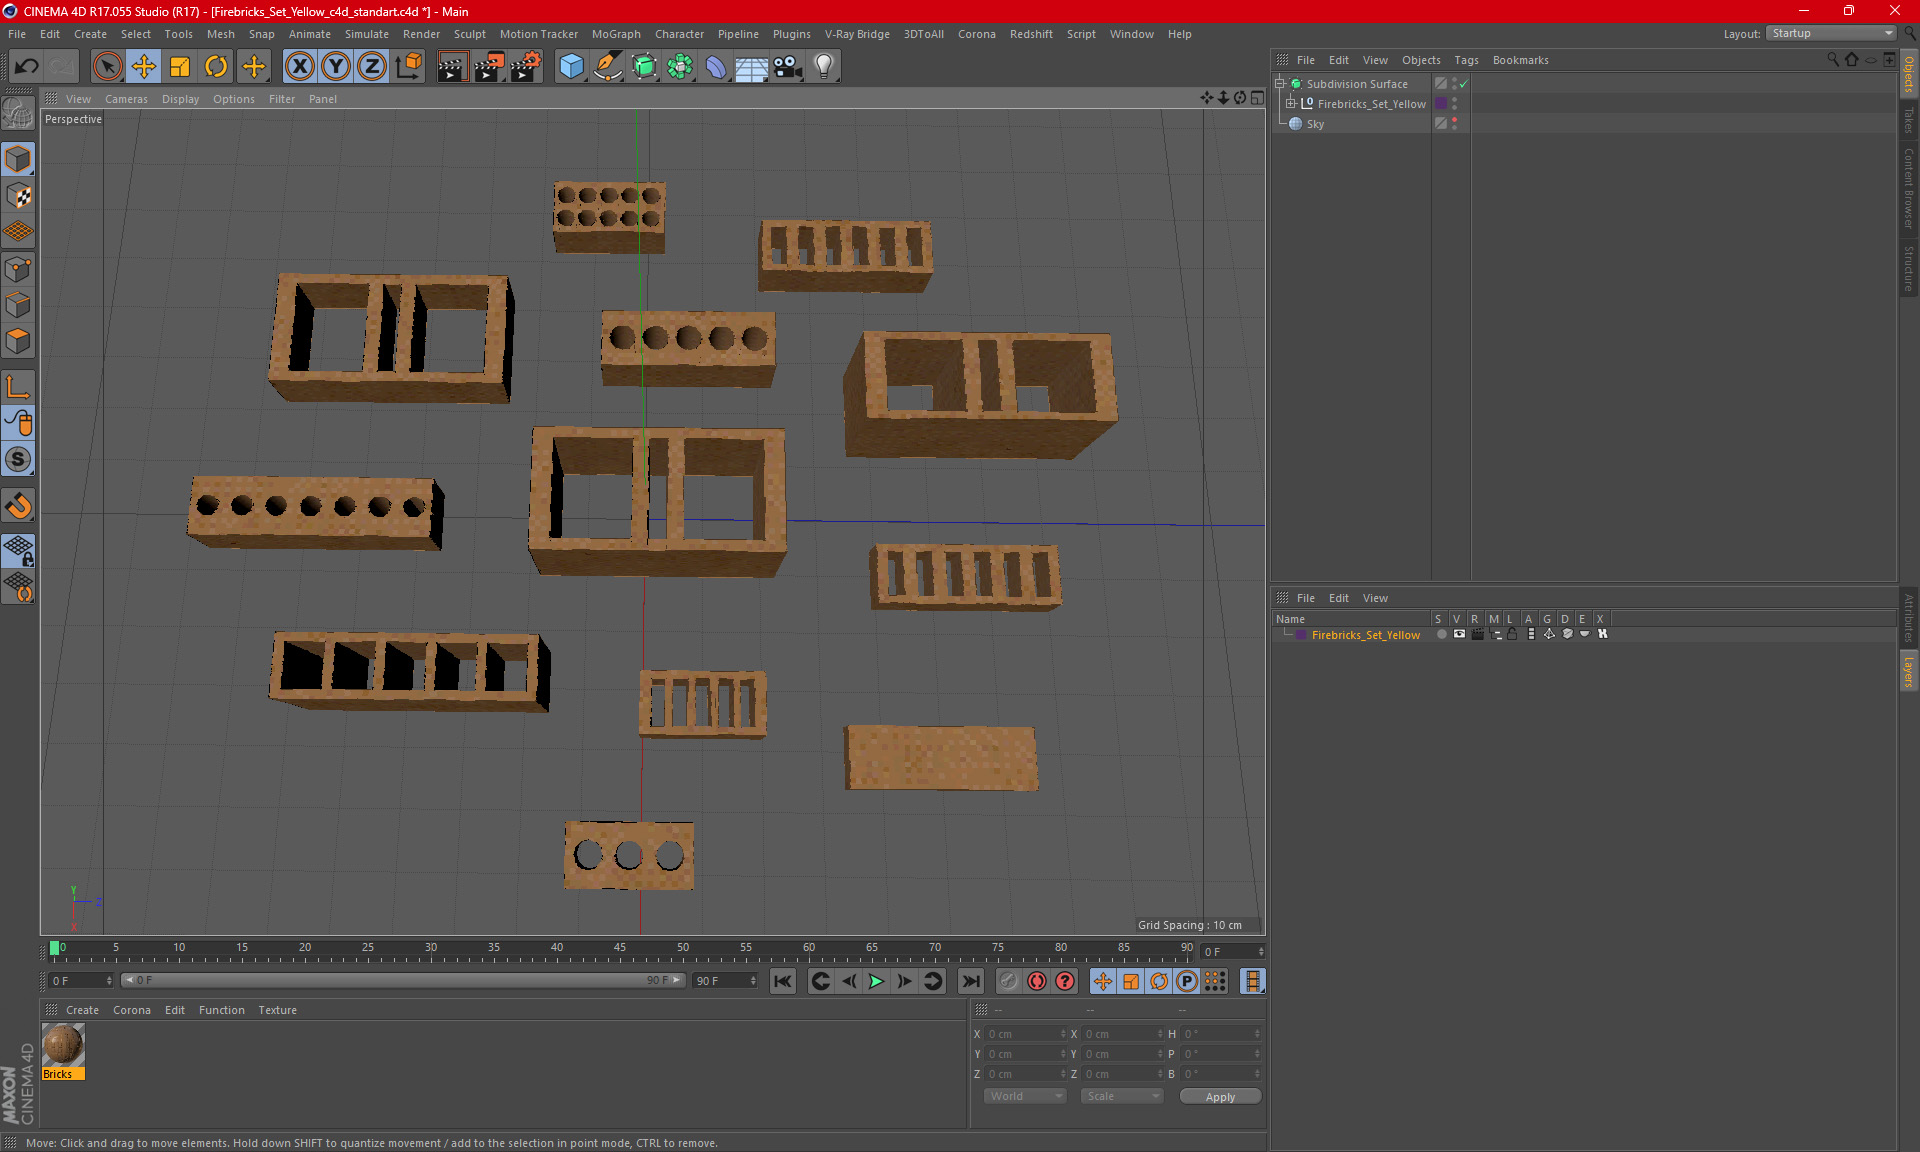Click the Undo arrow icon

tap(27, 67)
